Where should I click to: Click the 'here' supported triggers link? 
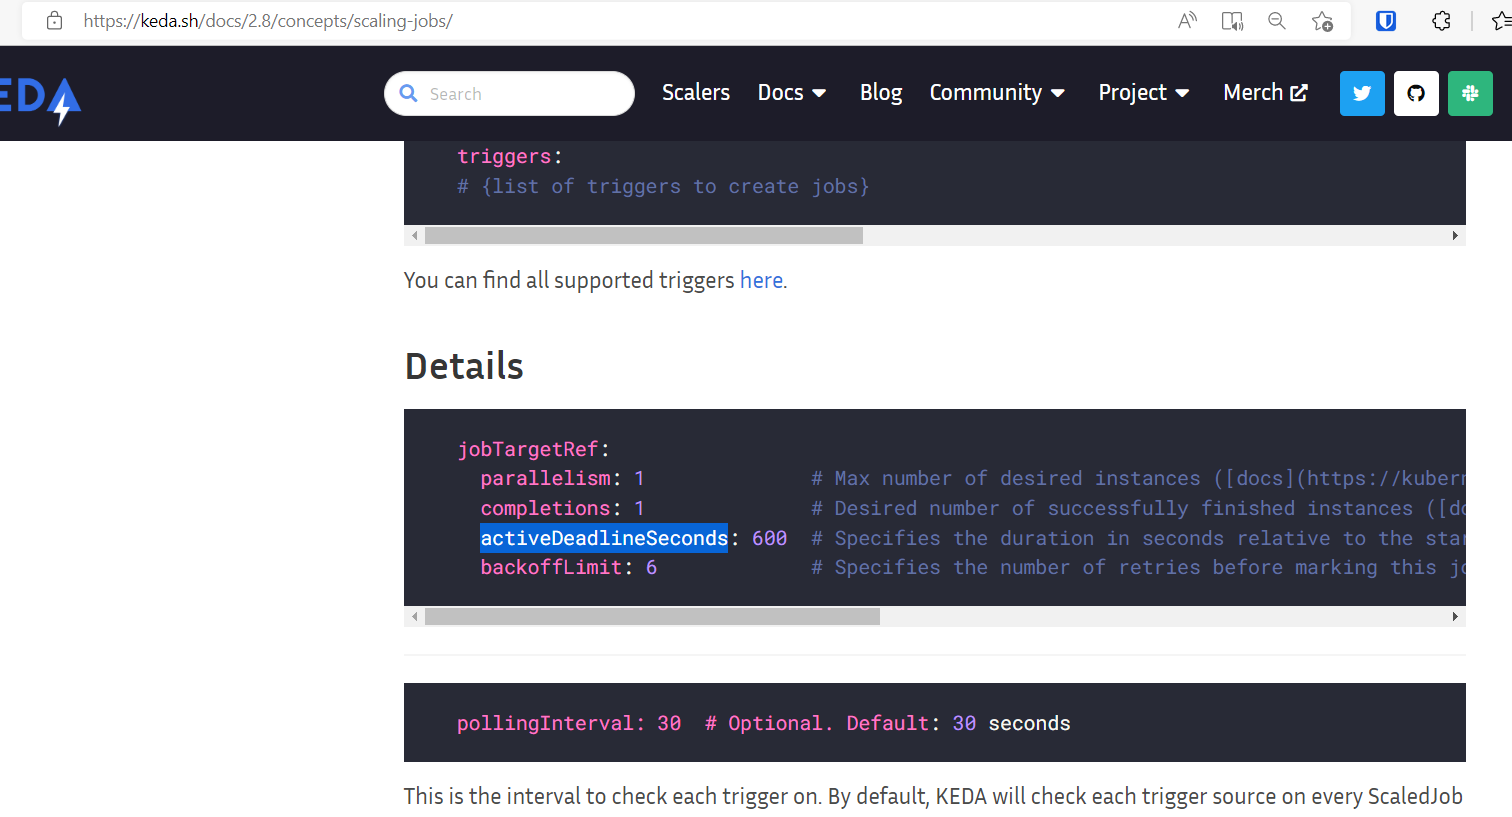click(761, 280)
